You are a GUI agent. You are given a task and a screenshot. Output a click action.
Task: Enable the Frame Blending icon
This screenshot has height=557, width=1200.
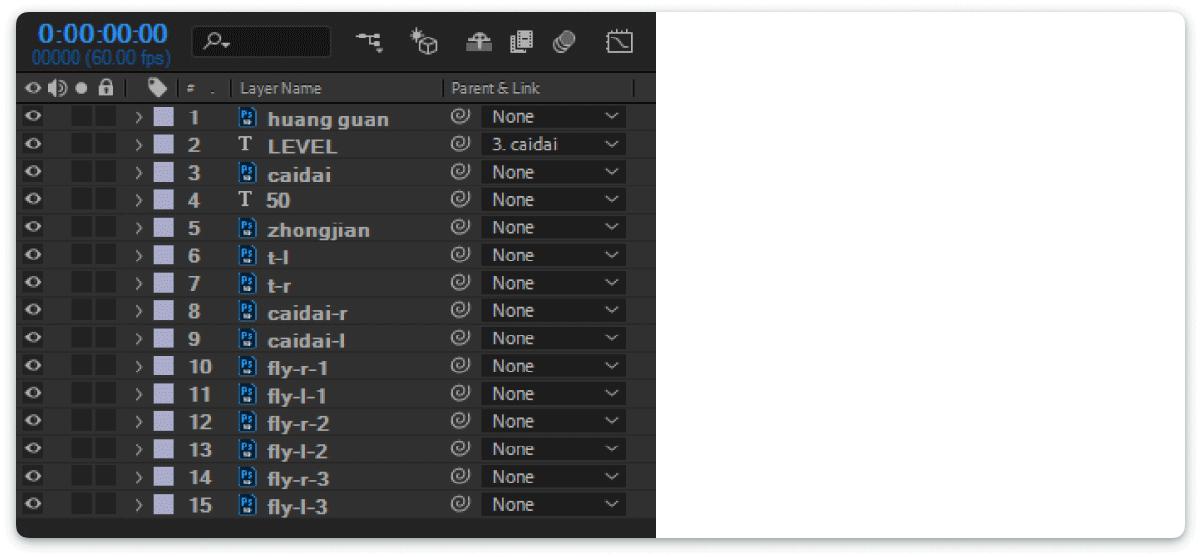pyautogui.click(x=521, y=42)
